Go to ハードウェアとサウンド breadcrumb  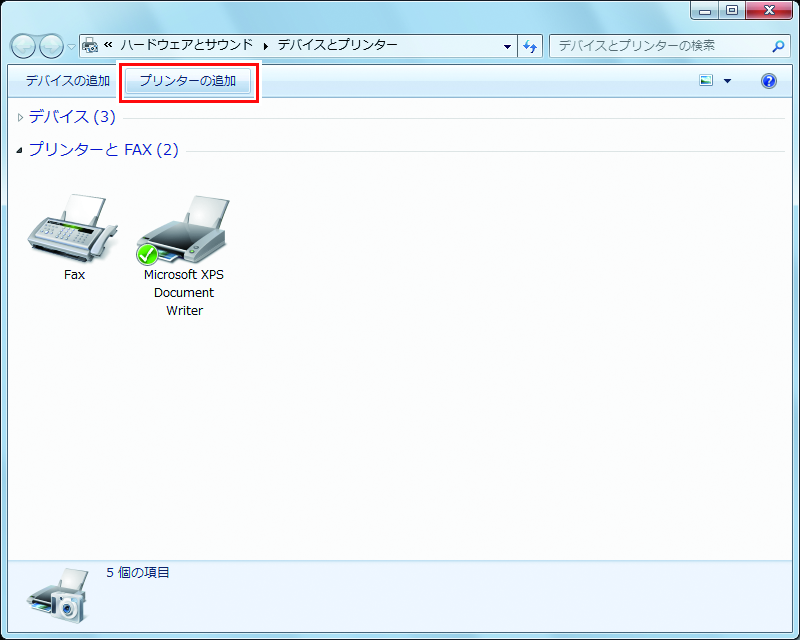point(186,45)
